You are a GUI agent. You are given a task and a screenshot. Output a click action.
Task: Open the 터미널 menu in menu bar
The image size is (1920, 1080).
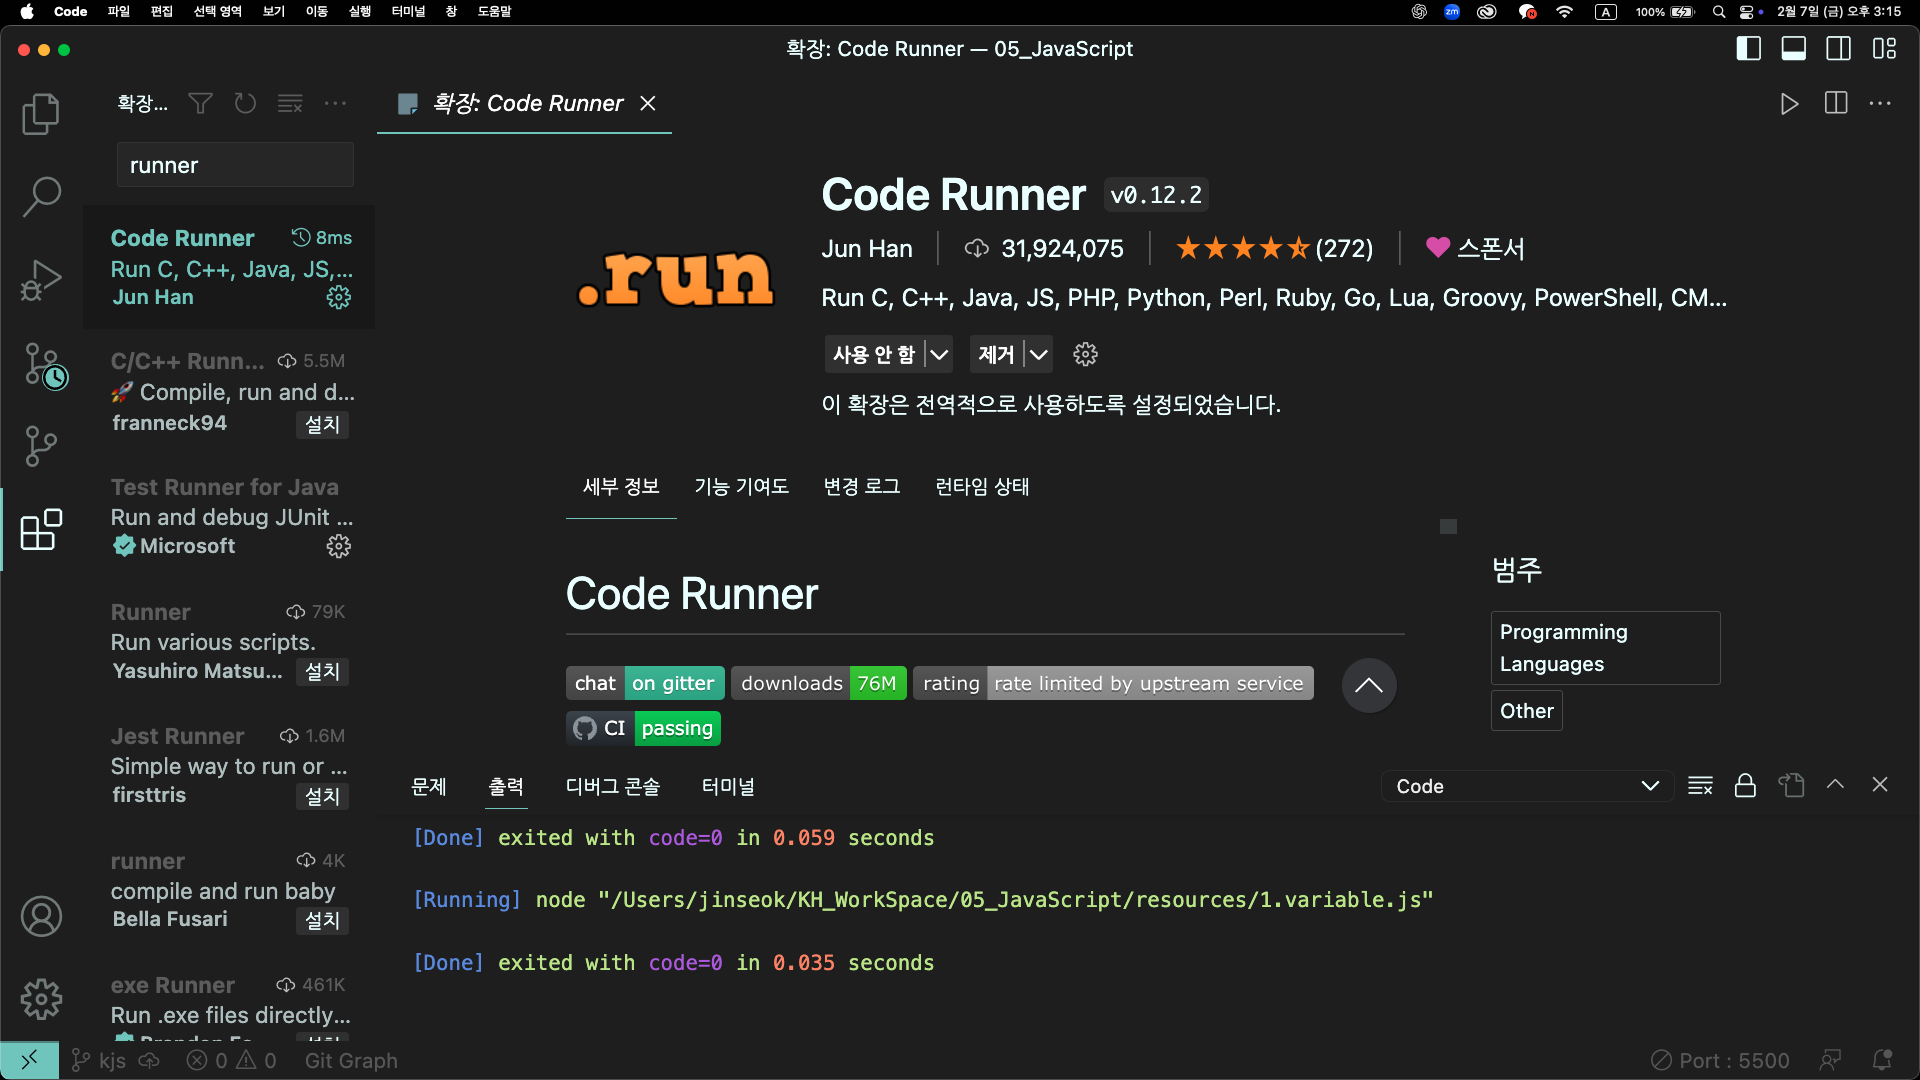tap(408, 12)
